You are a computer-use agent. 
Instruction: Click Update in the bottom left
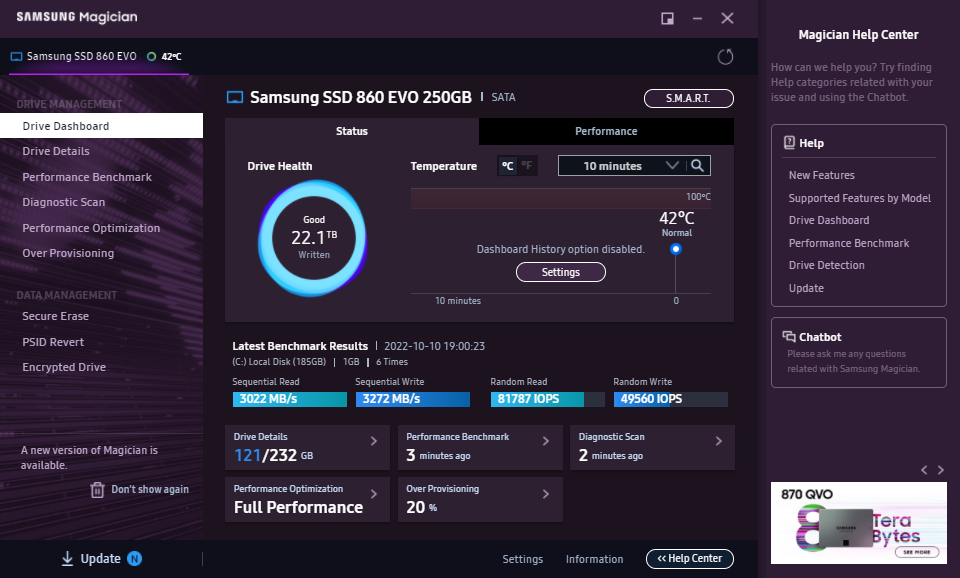click(100, 558)
